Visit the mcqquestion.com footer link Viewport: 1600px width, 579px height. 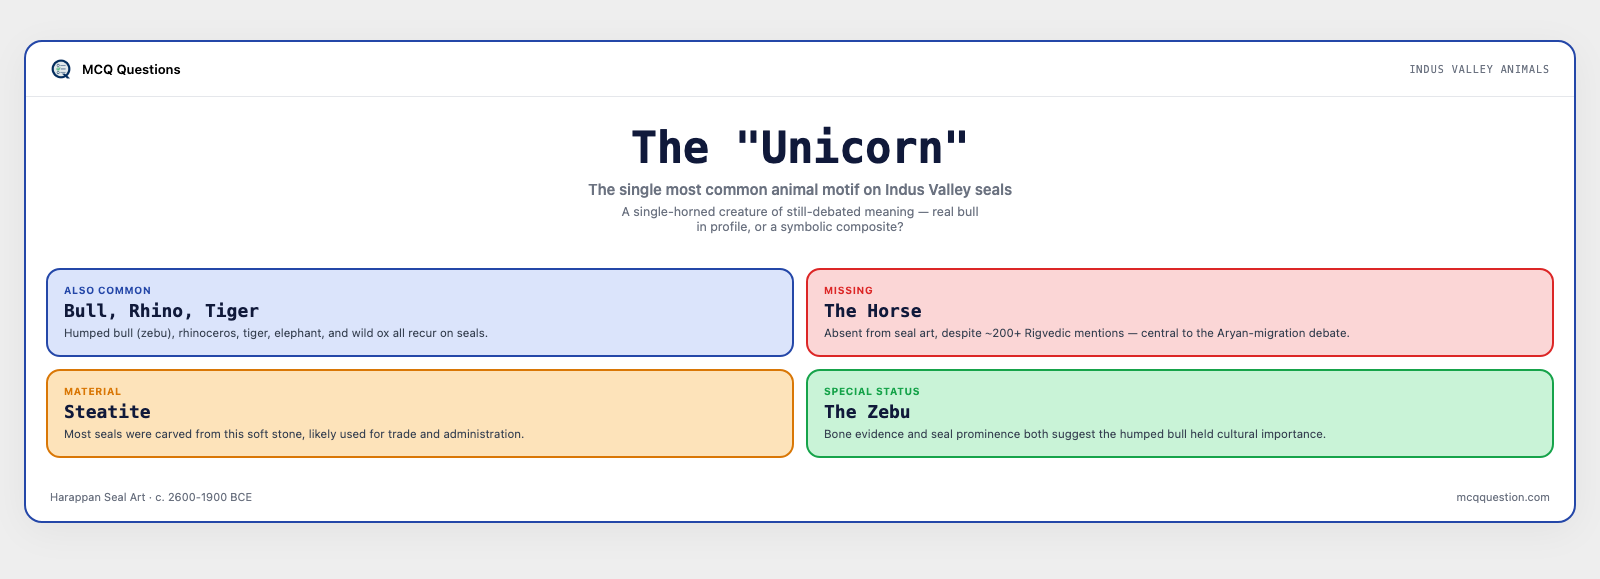pos(1503,497)
